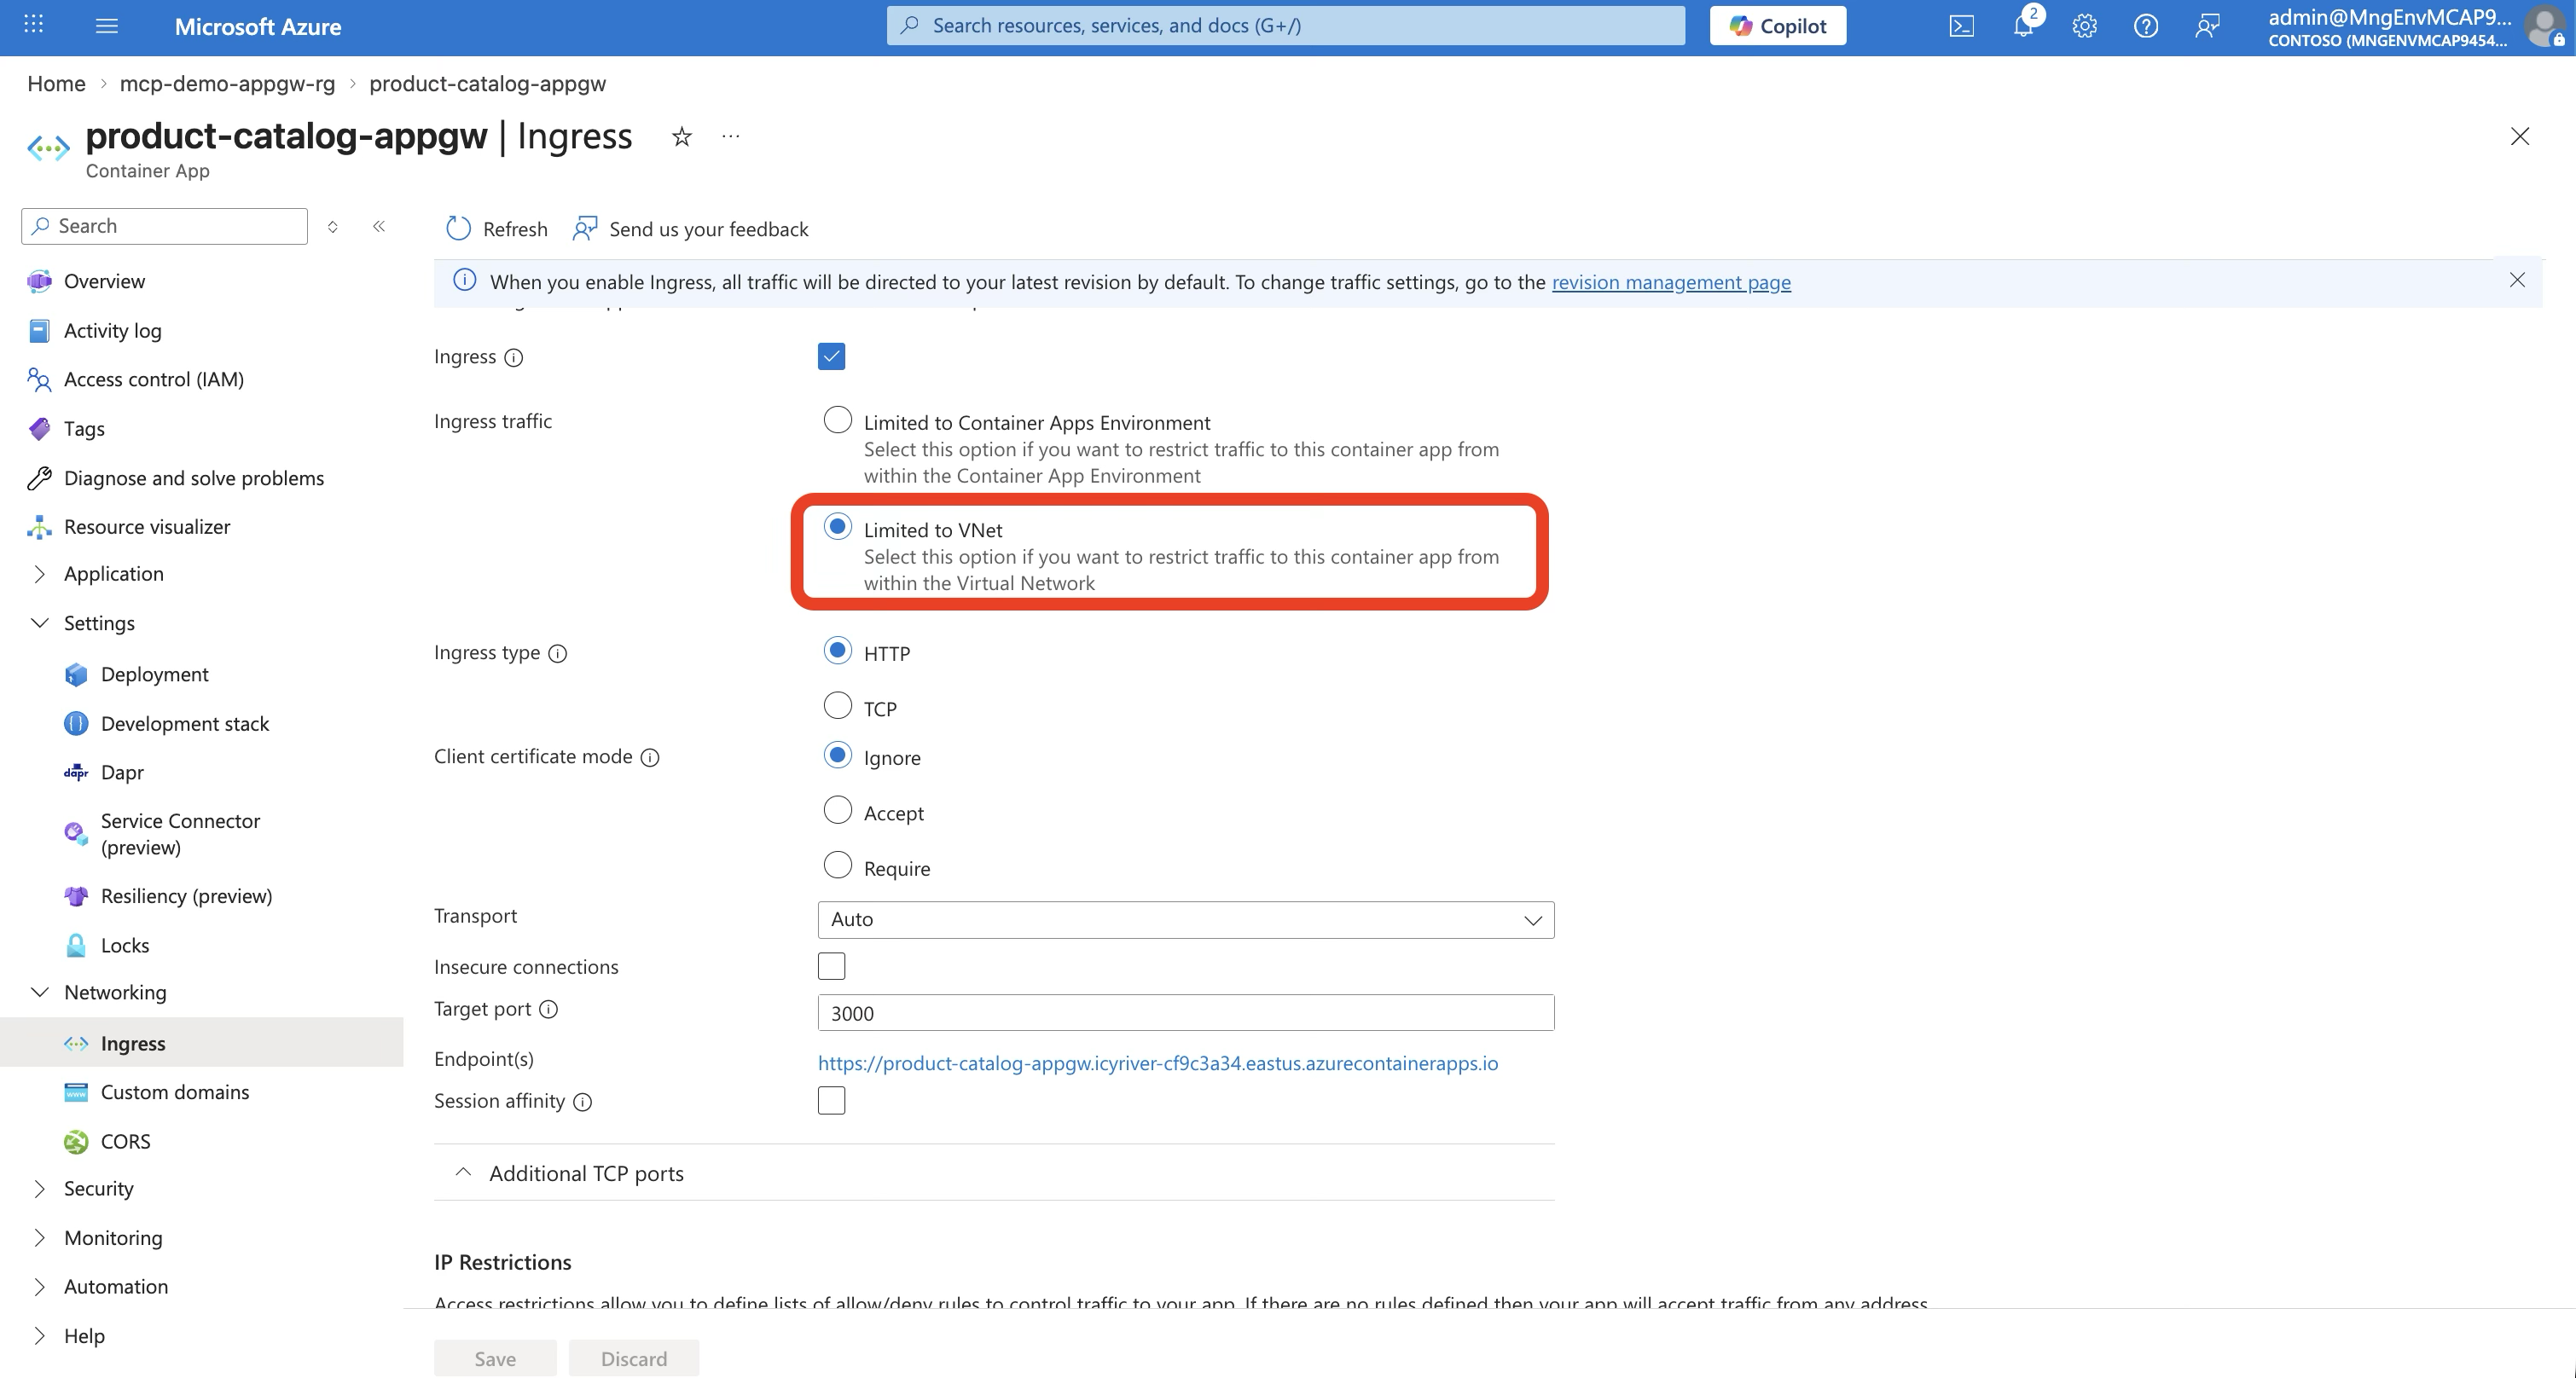Open Custom domains settings
The image size is (2576, 1378).
click(x=174, y=1091)
